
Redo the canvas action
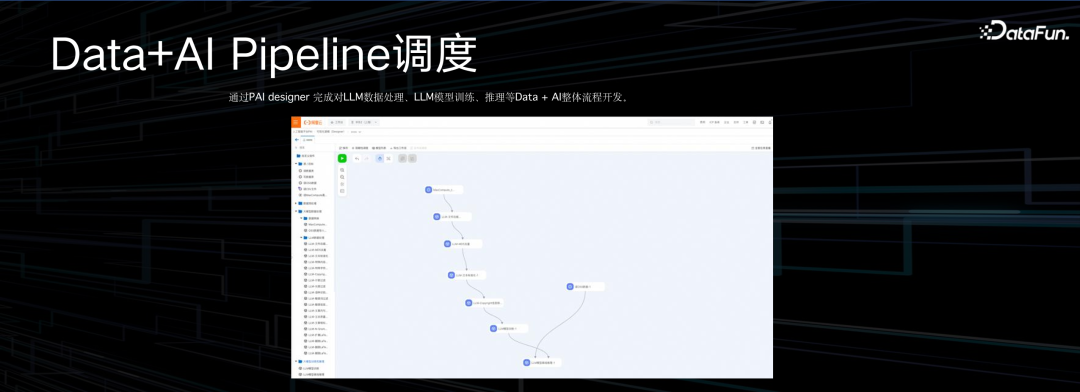[x=366, y=158]
